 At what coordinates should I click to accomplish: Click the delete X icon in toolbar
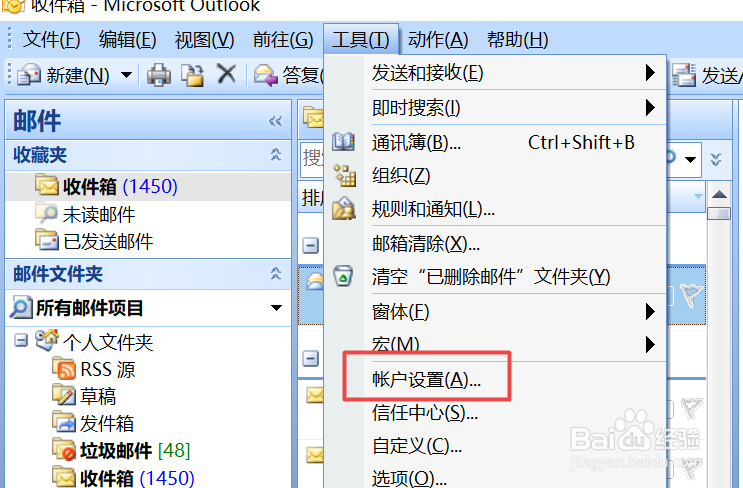click(x=227, y=74)
